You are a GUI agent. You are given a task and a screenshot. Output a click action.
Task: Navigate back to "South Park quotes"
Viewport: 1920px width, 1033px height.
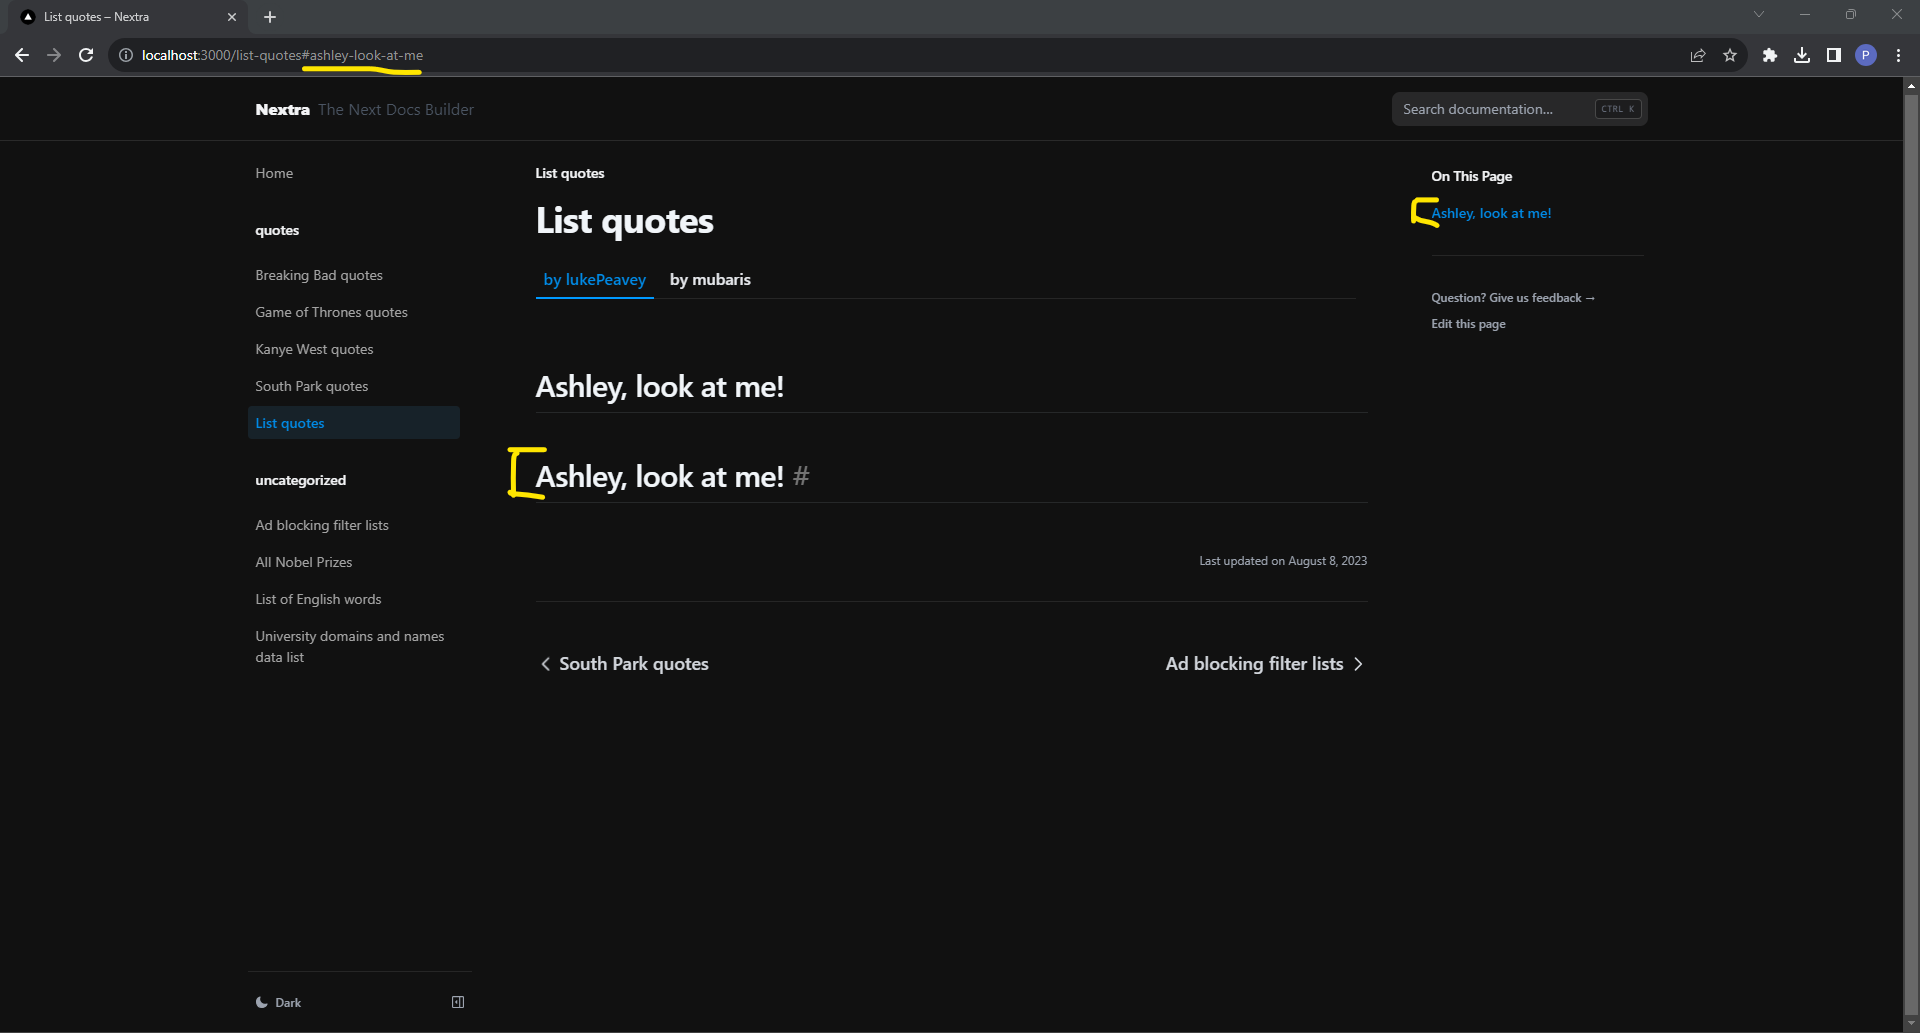633,663
